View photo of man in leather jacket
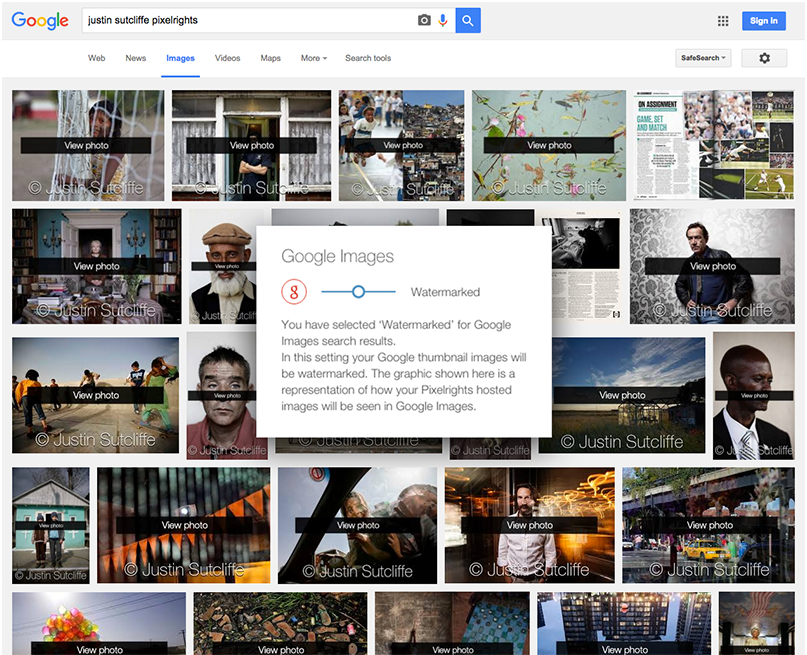Screen dimensions: 807x655 pyautogui.click(x=712, y=266)
